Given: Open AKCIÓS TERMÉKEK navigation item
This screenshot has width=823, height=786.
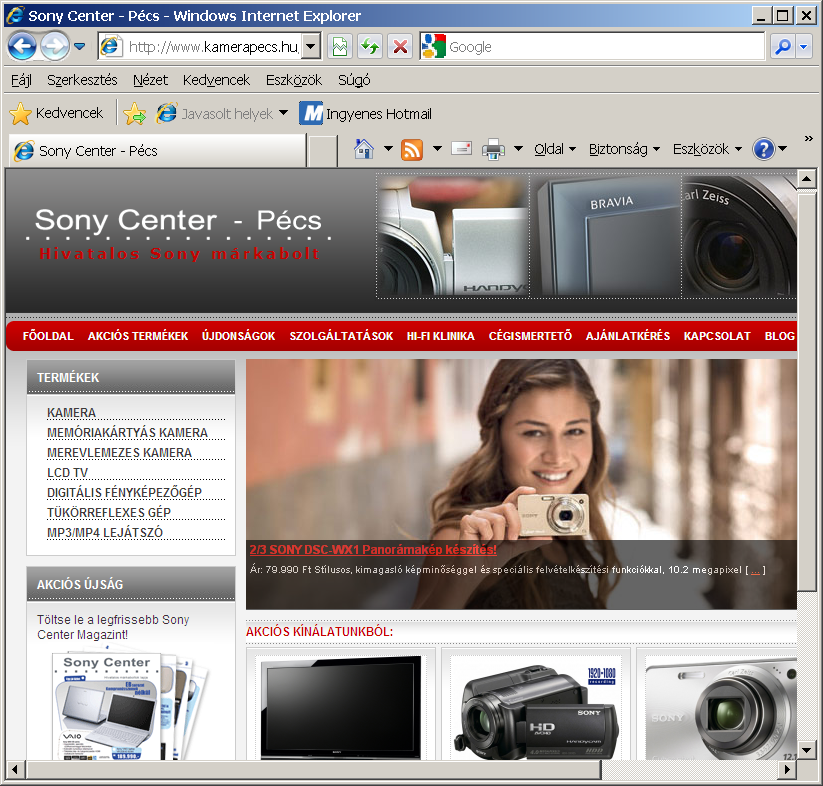Looking at the screenshot, I should point(138,336).
